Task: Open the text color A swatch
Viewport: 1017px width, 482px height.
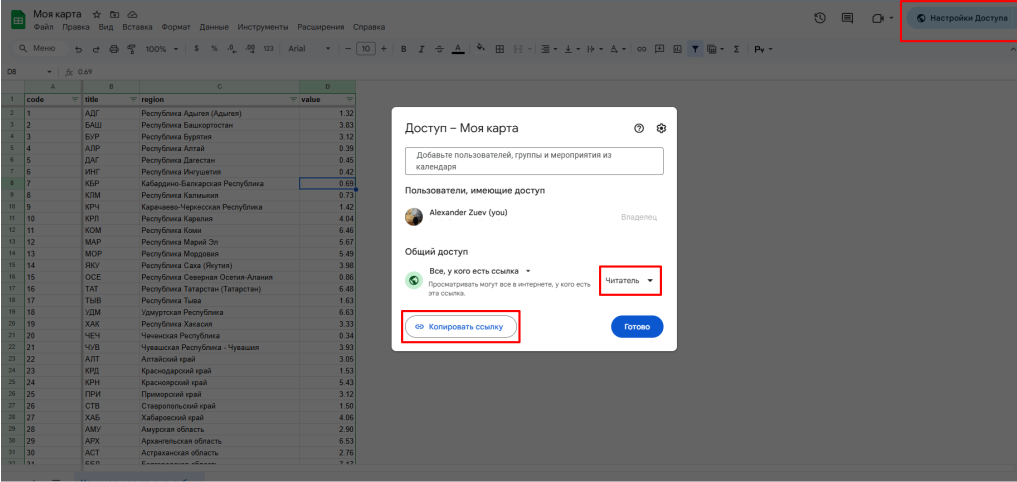Action: [x=458, y=49]
